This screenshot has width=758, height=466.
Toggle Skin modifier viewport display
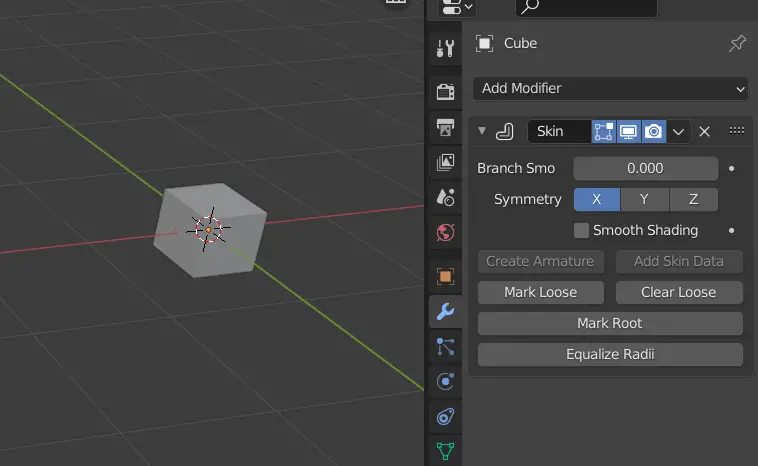[x=628, y=131]
